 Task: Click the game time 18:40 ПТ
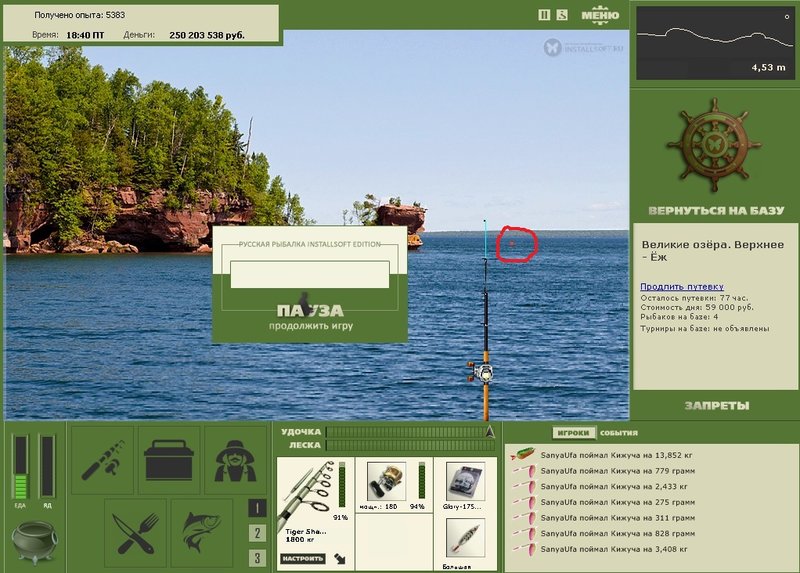click(x=85, y=35)
